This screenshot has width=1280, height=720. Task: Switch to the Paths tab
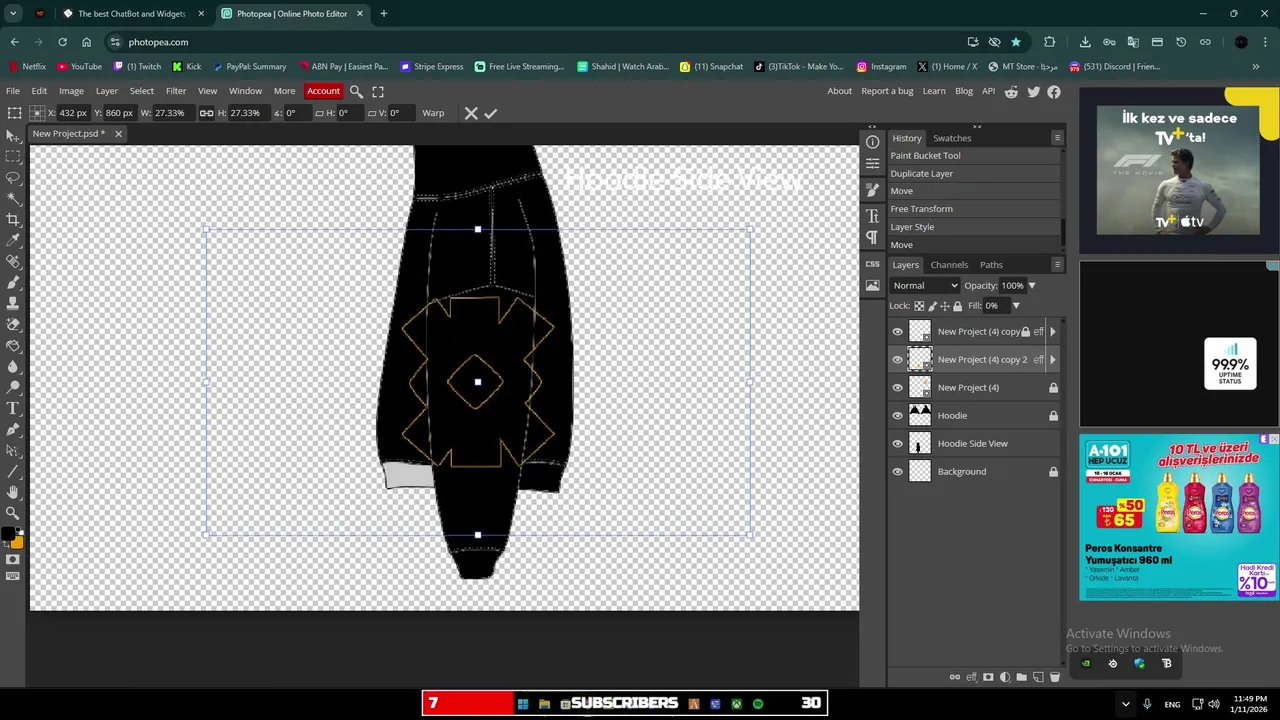(x=991, y=265)
